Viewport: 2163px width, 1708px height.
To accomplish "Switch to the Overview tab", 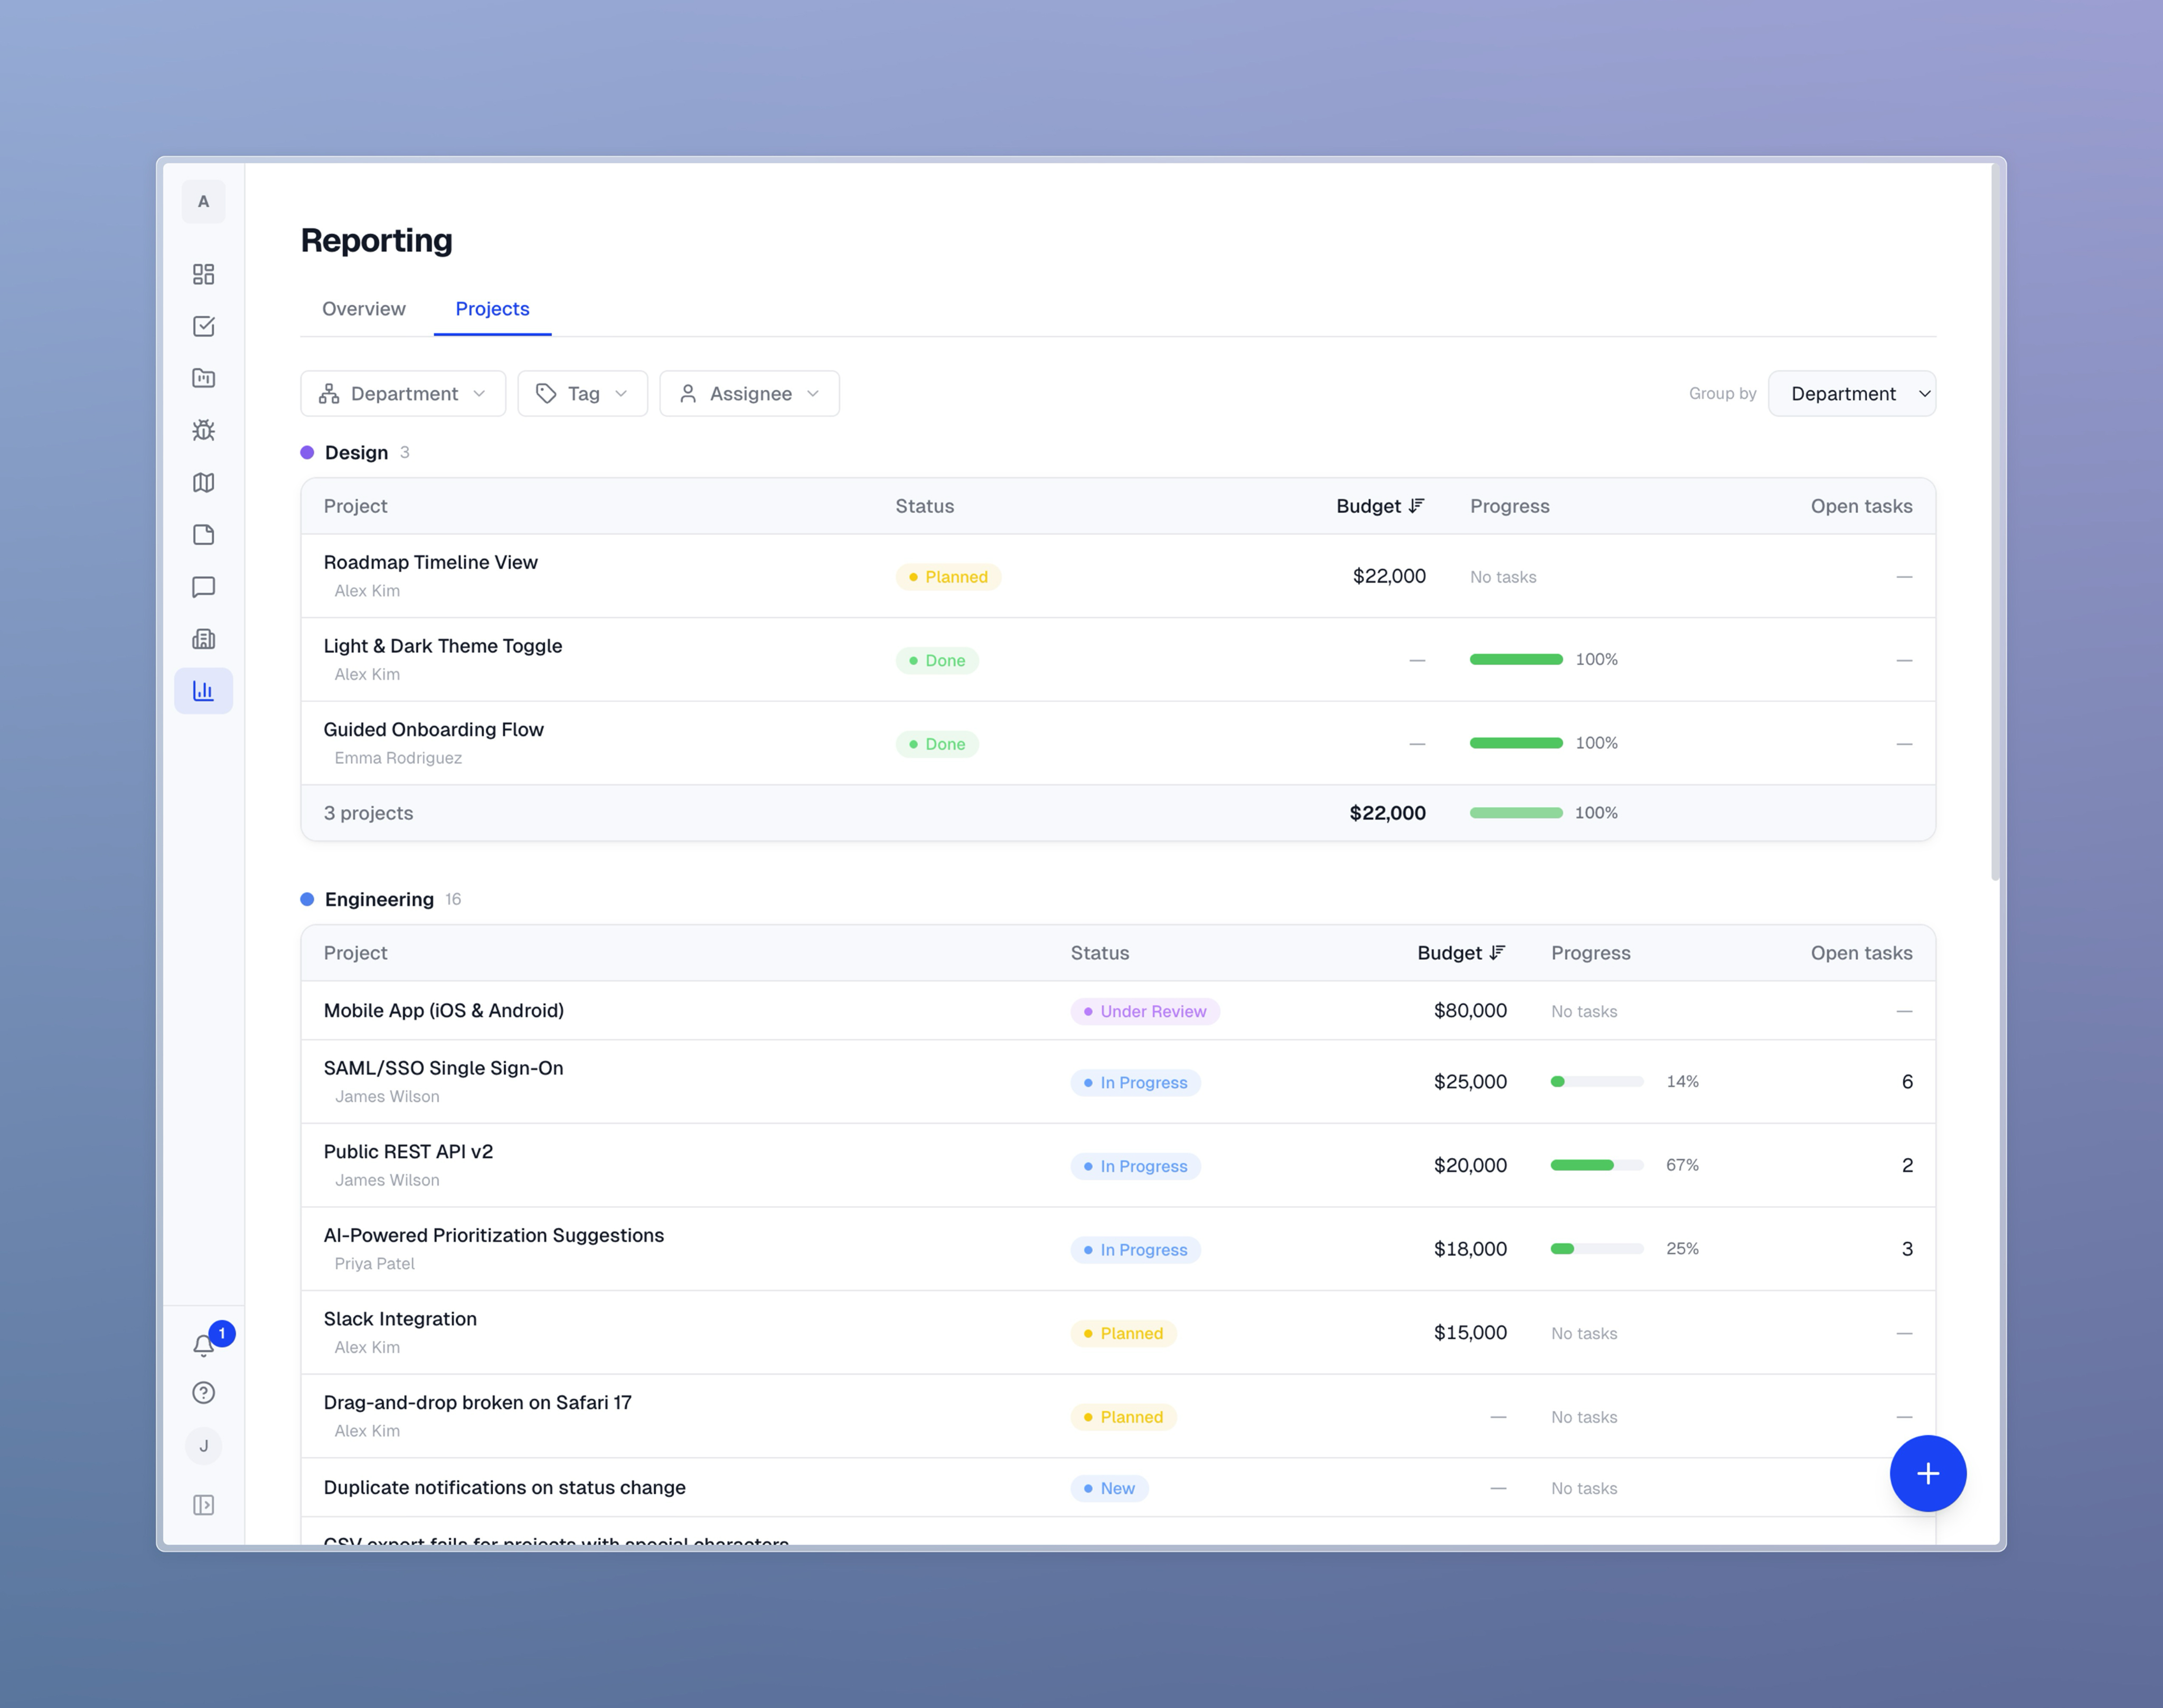I will [x=364, y=309].
